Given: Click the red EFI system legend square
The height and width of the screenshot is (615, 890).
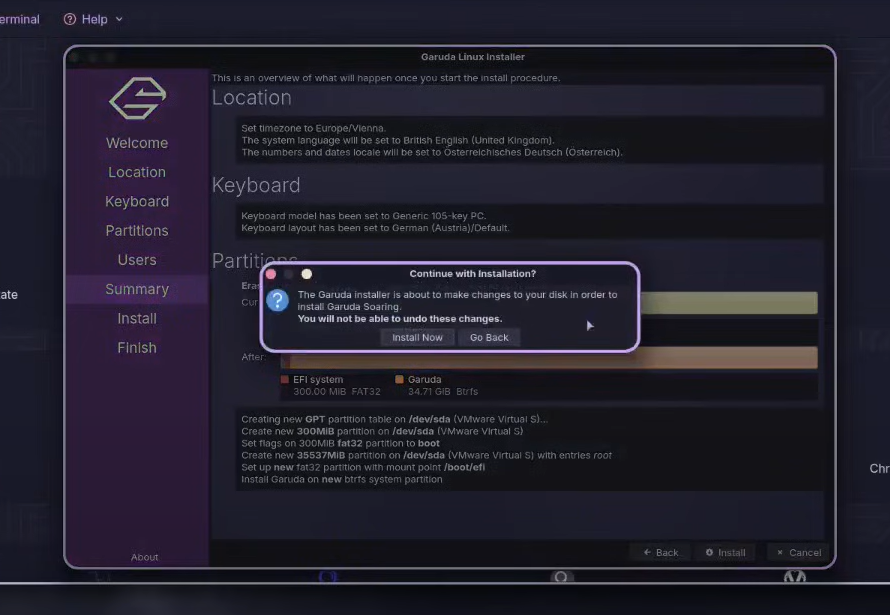Looking at the screenshot, I should tap(285, 380).
